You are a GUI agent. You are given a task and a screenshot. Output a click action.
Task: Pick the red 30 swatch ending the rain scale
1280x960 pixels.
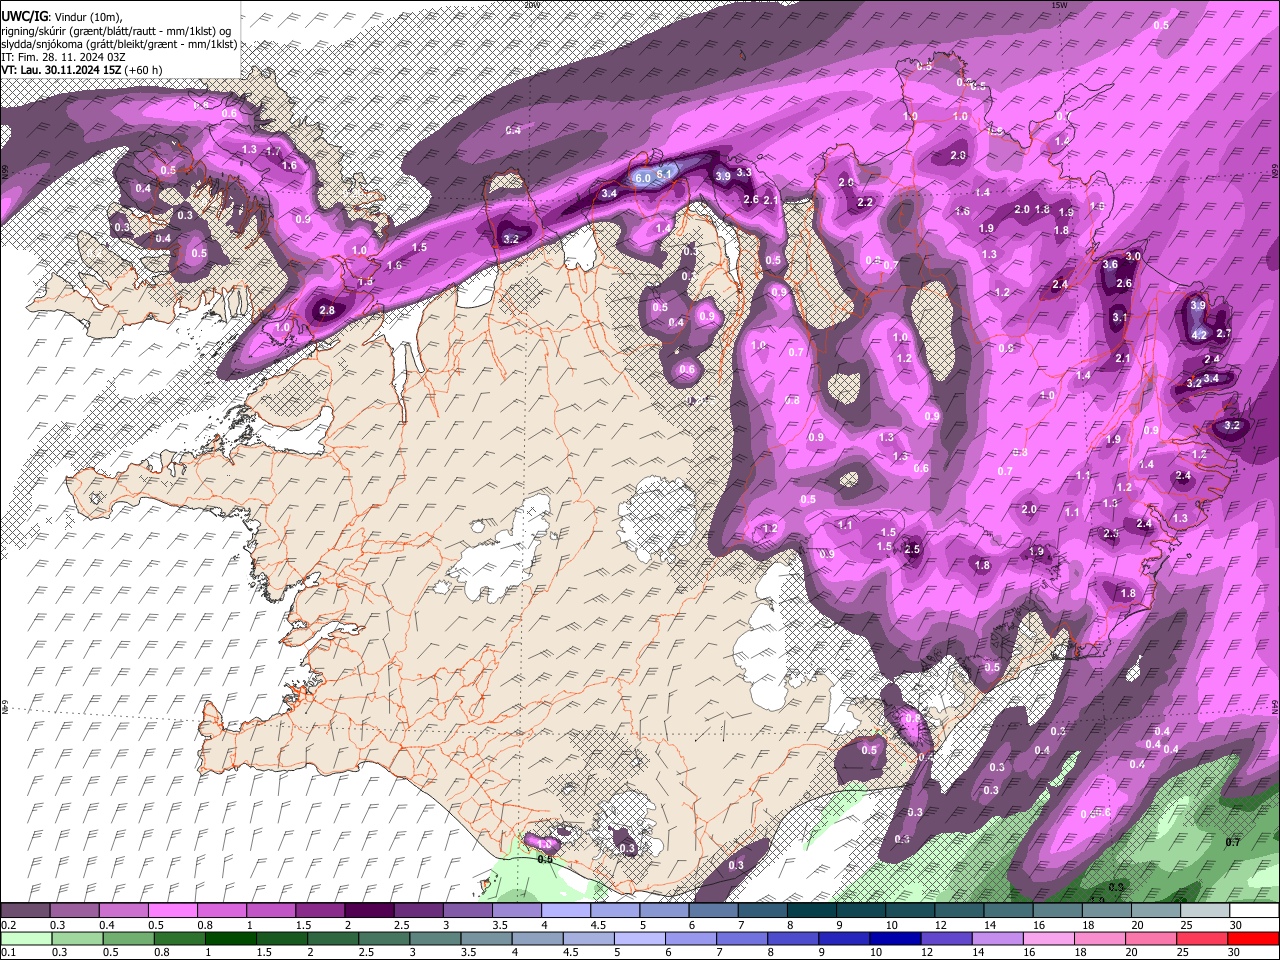[1254, 938]
